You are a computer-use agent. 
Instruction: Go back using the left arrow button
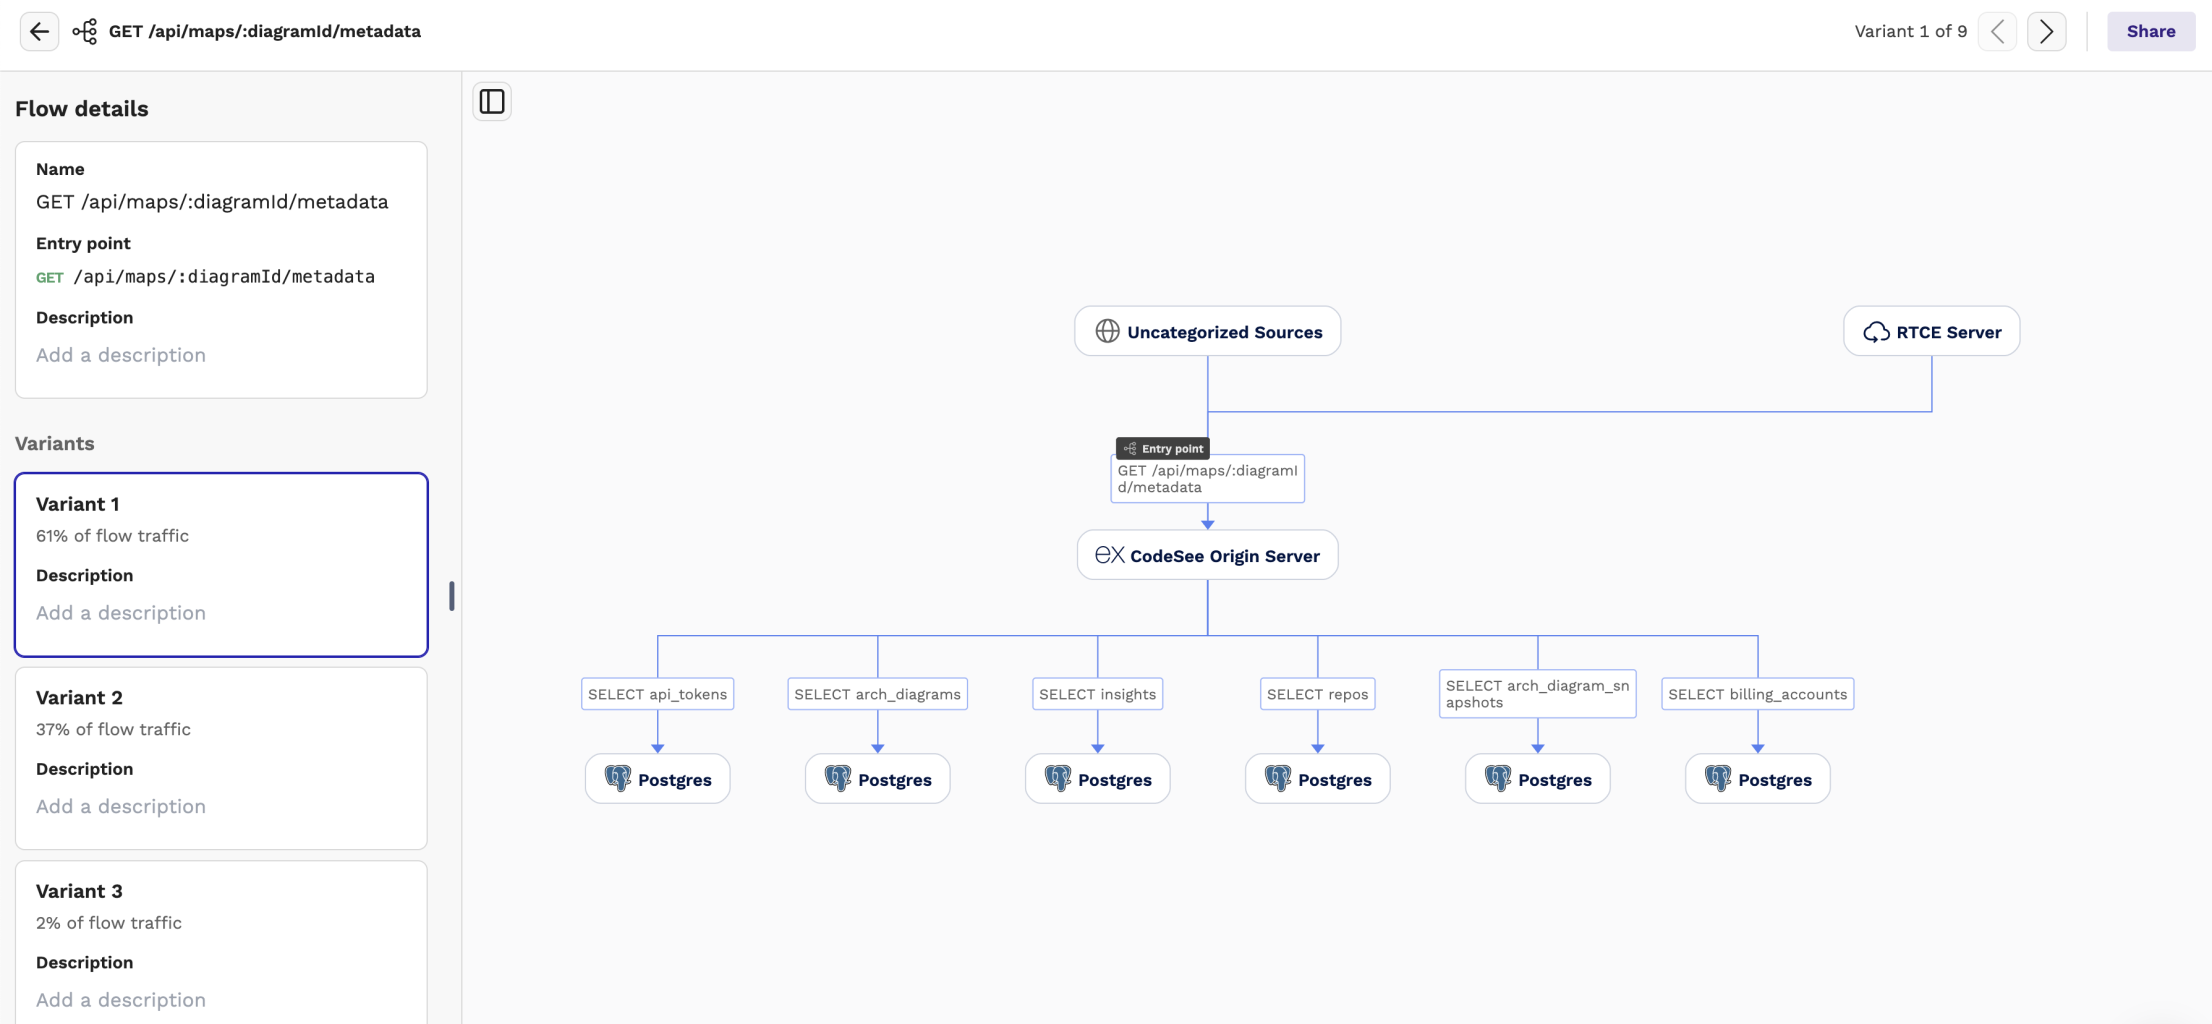[39, 31]
